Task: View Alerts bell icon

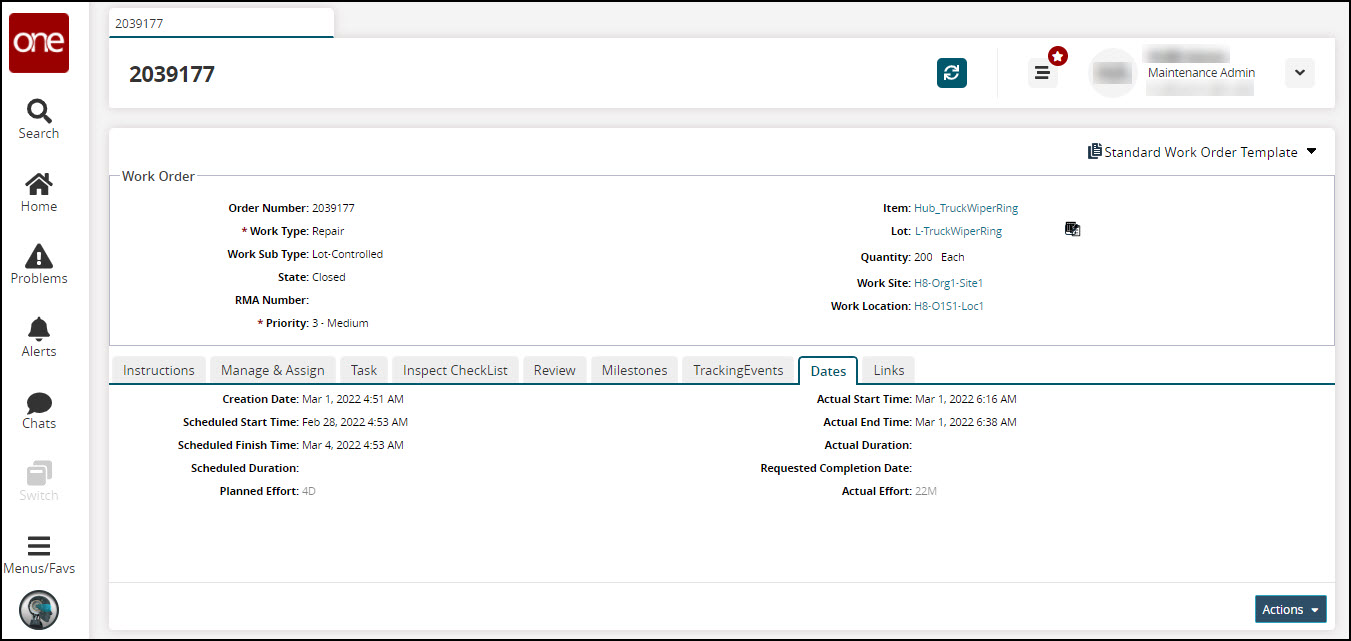Action: [39, 337]
